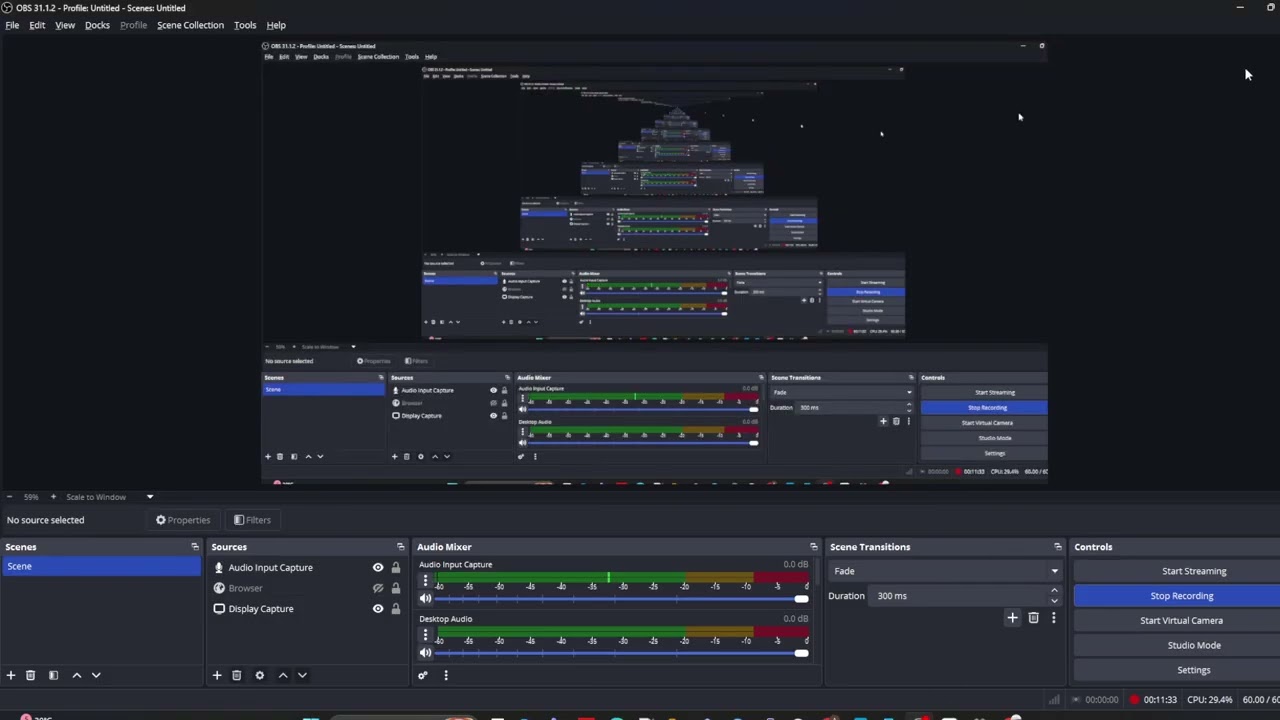Adjust the Audio Input Capture volume slider
This screenshot has height=720, width=1280.
click(622, 599)
